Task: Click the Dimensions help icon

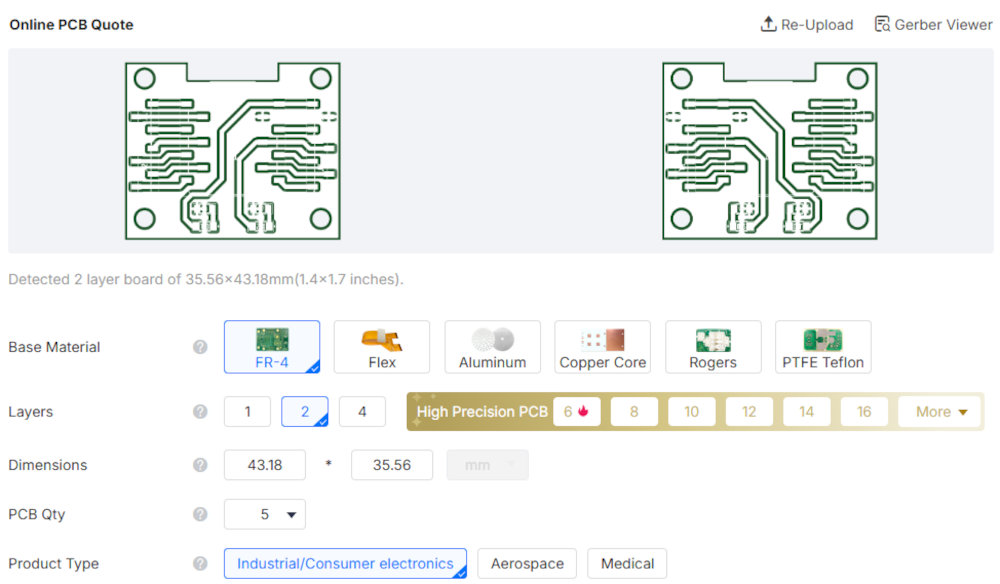Action: [200, 465]
